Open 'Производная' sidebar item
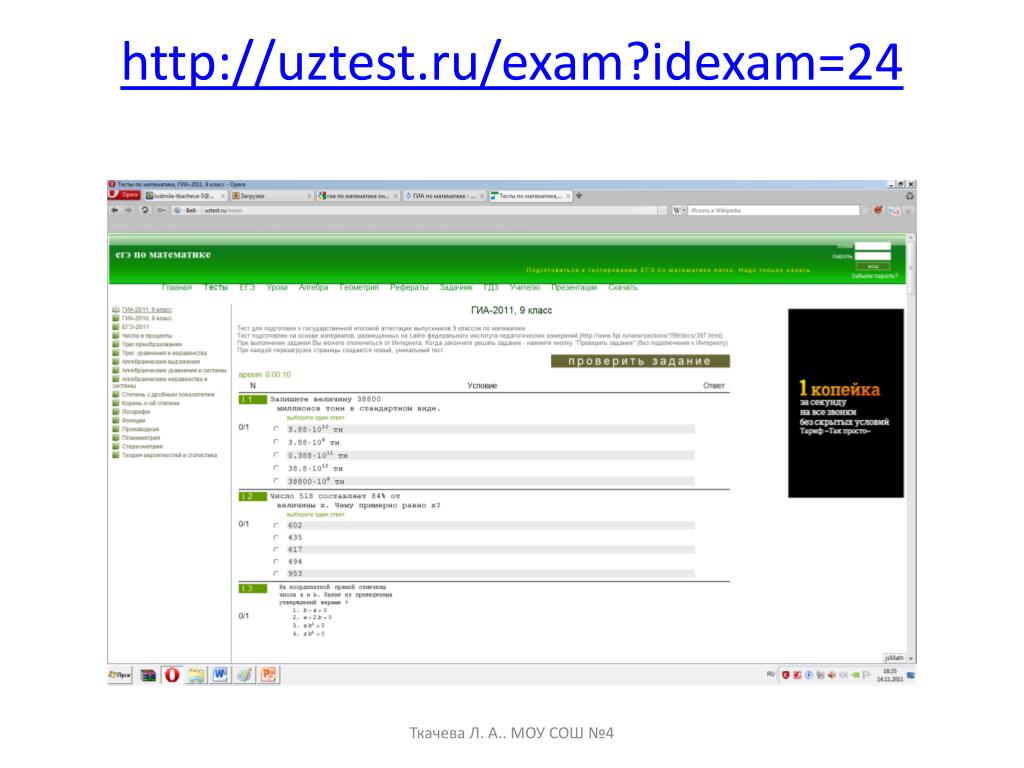 140,430
